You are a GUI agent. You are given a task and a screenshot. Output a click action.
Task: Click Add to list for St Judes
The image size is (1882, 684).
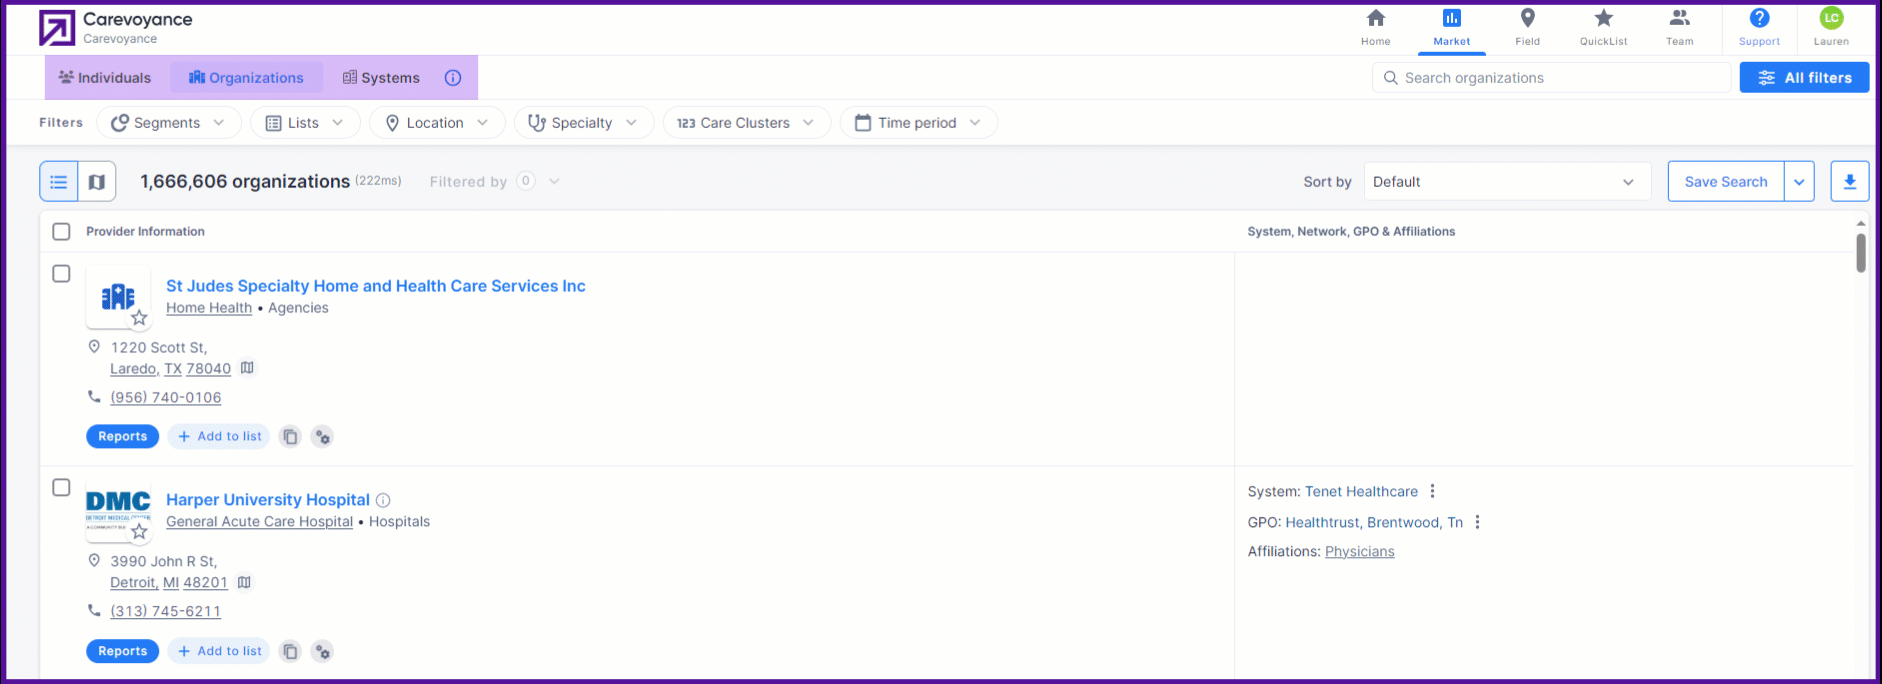click(219, 437)
